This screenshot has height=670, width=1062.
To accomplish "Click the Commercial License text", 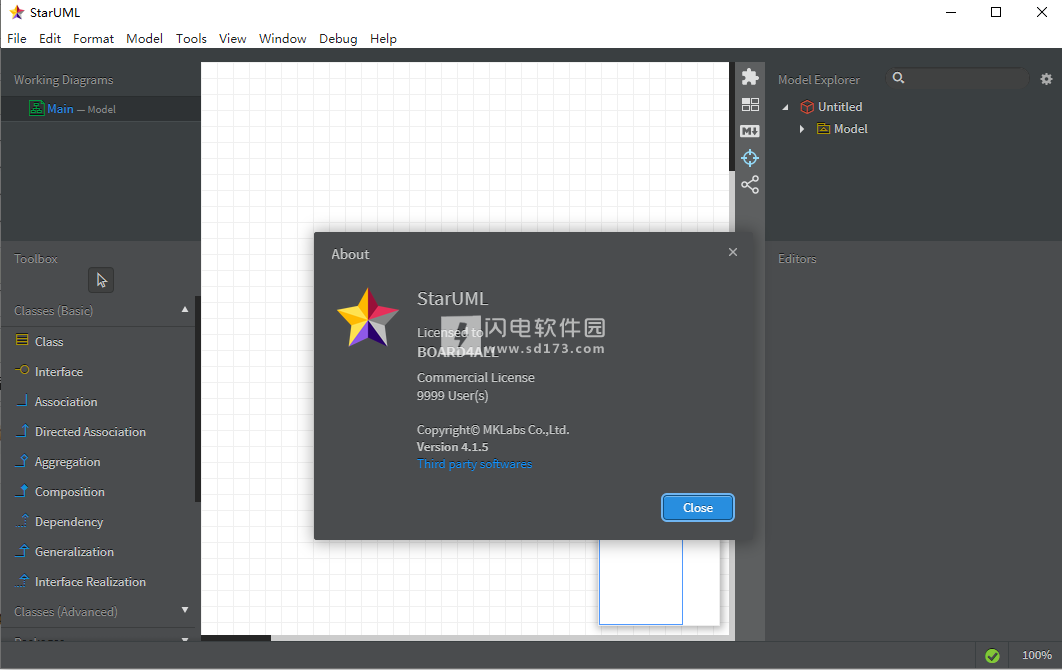I will (x=475, y=377).
